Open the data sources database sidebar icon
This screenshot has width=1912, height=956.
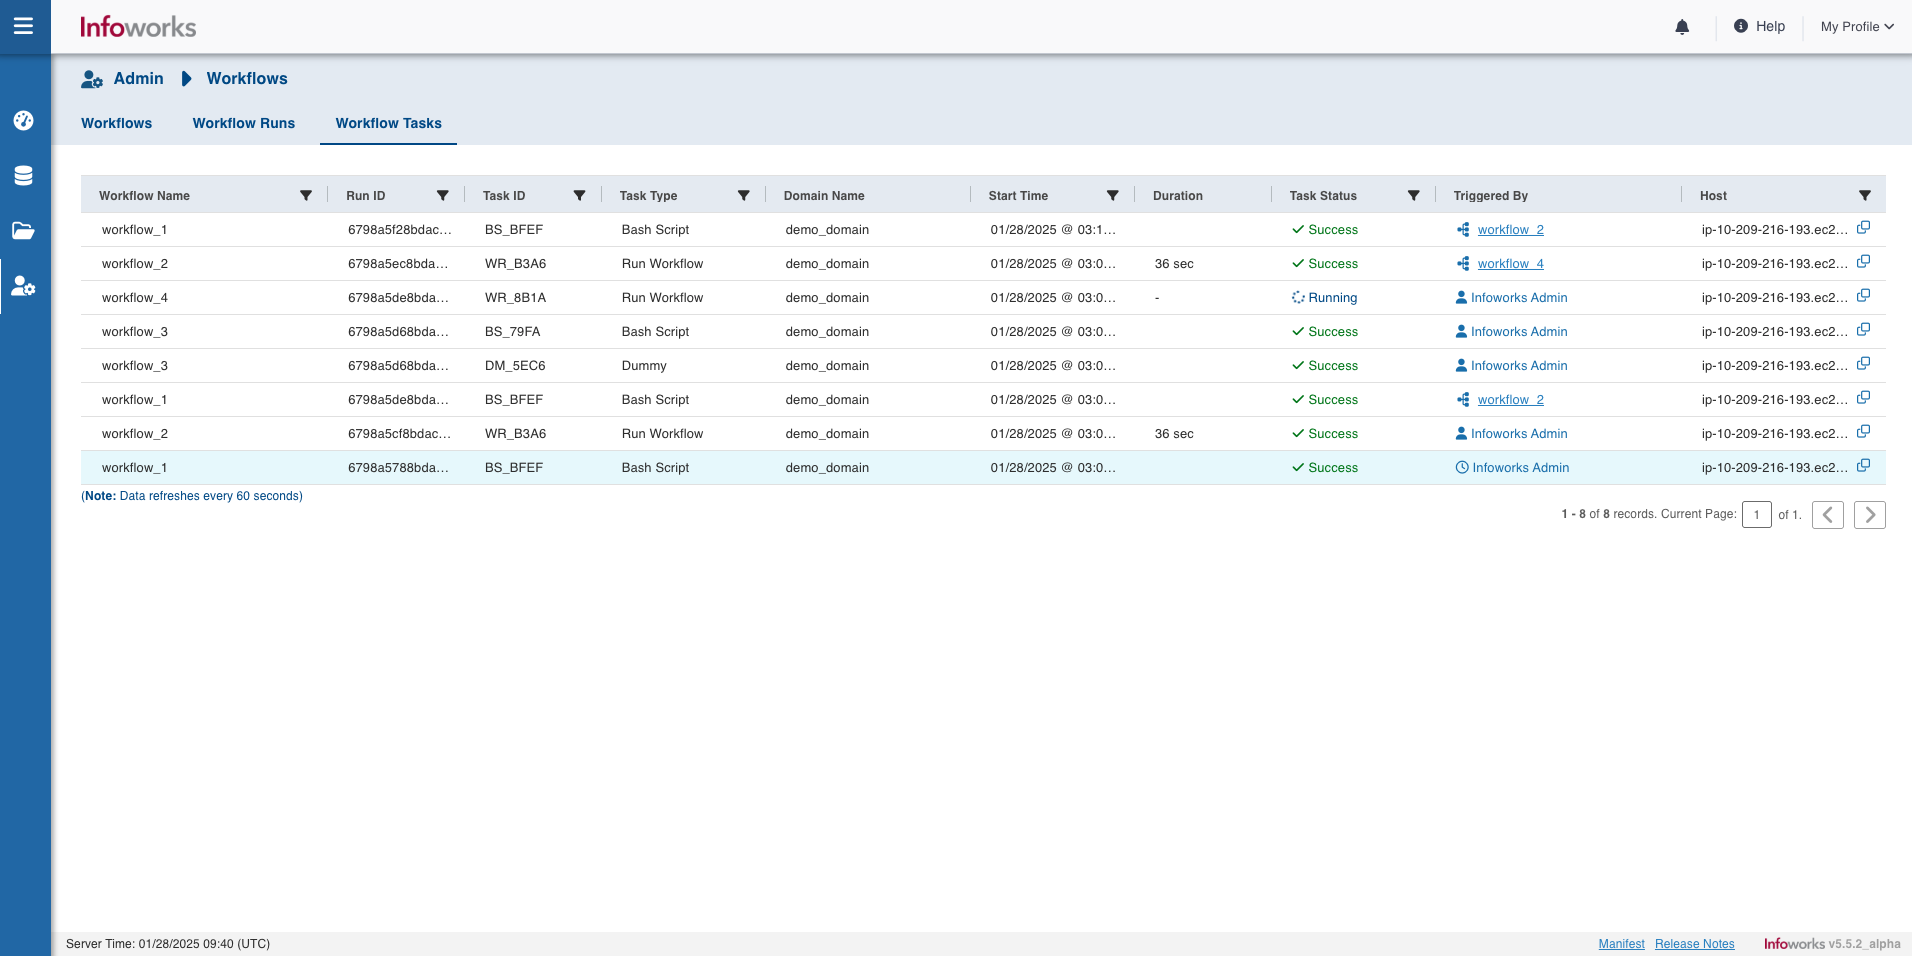pos(24,176)
